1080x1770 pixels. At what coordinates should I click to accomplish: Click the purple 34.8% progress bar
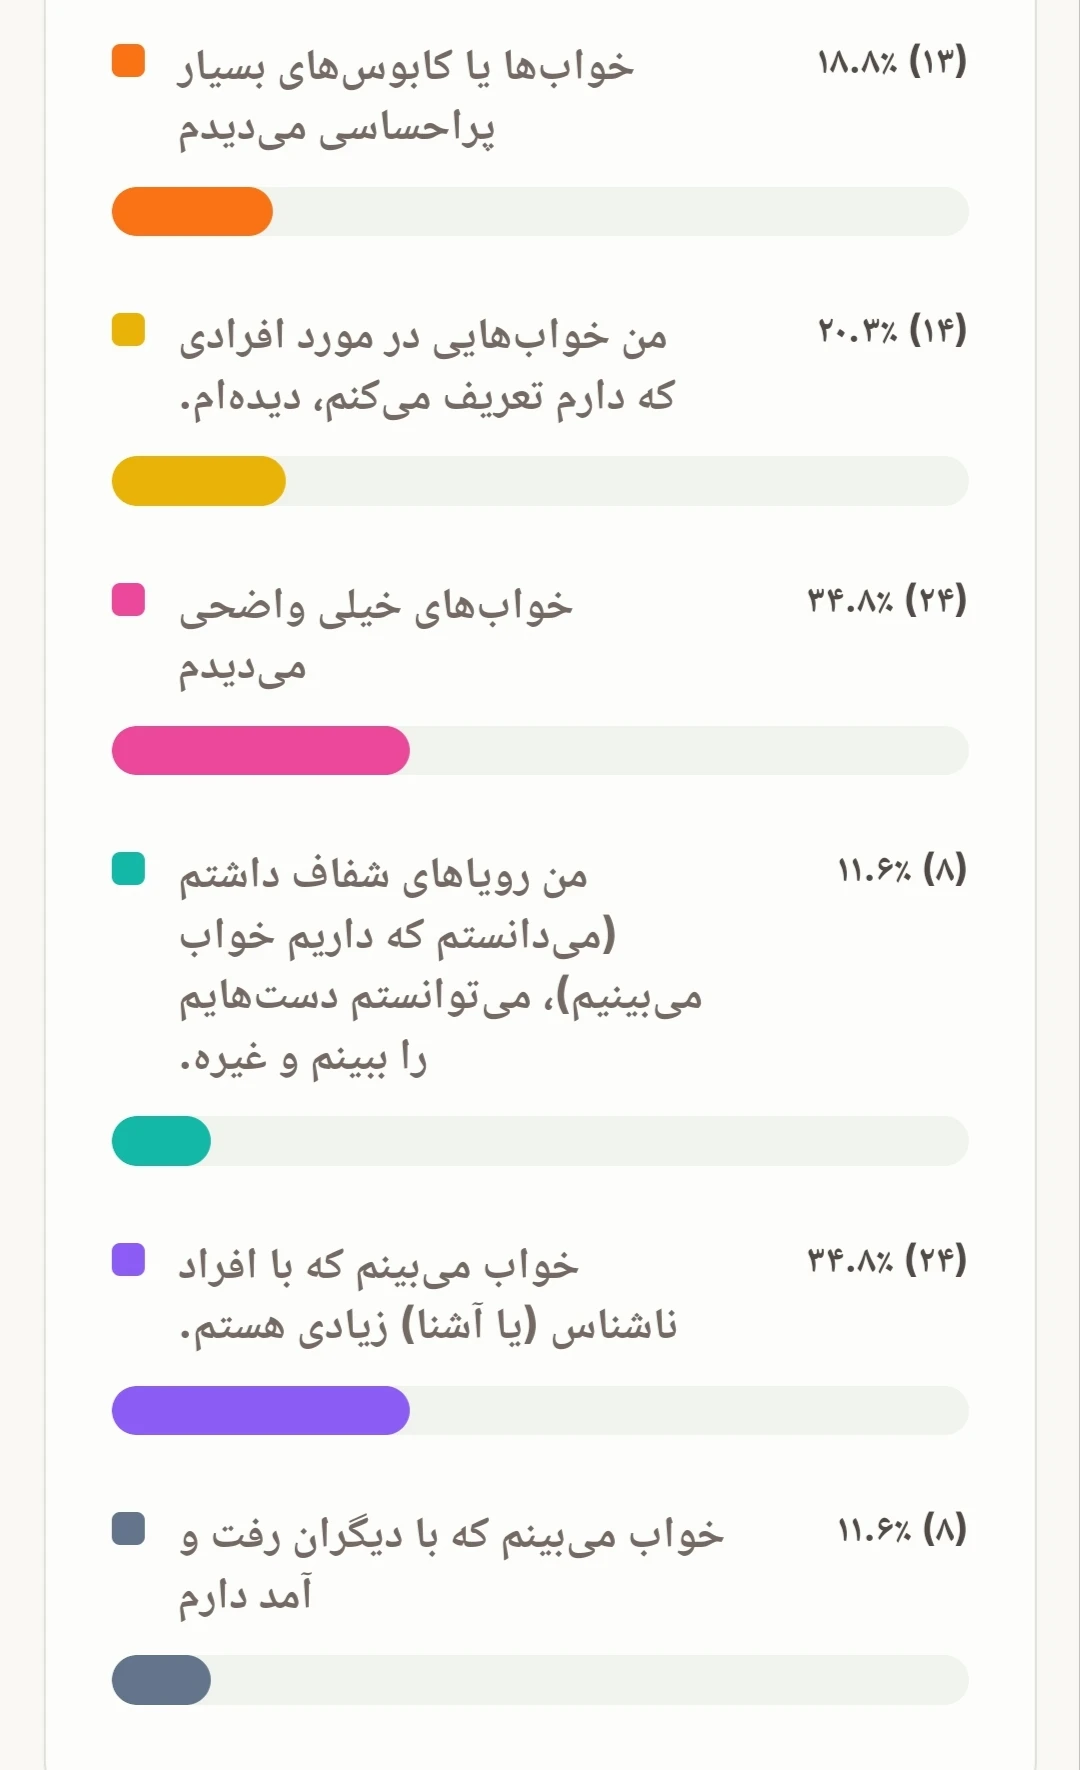[x=540, y=1410]
